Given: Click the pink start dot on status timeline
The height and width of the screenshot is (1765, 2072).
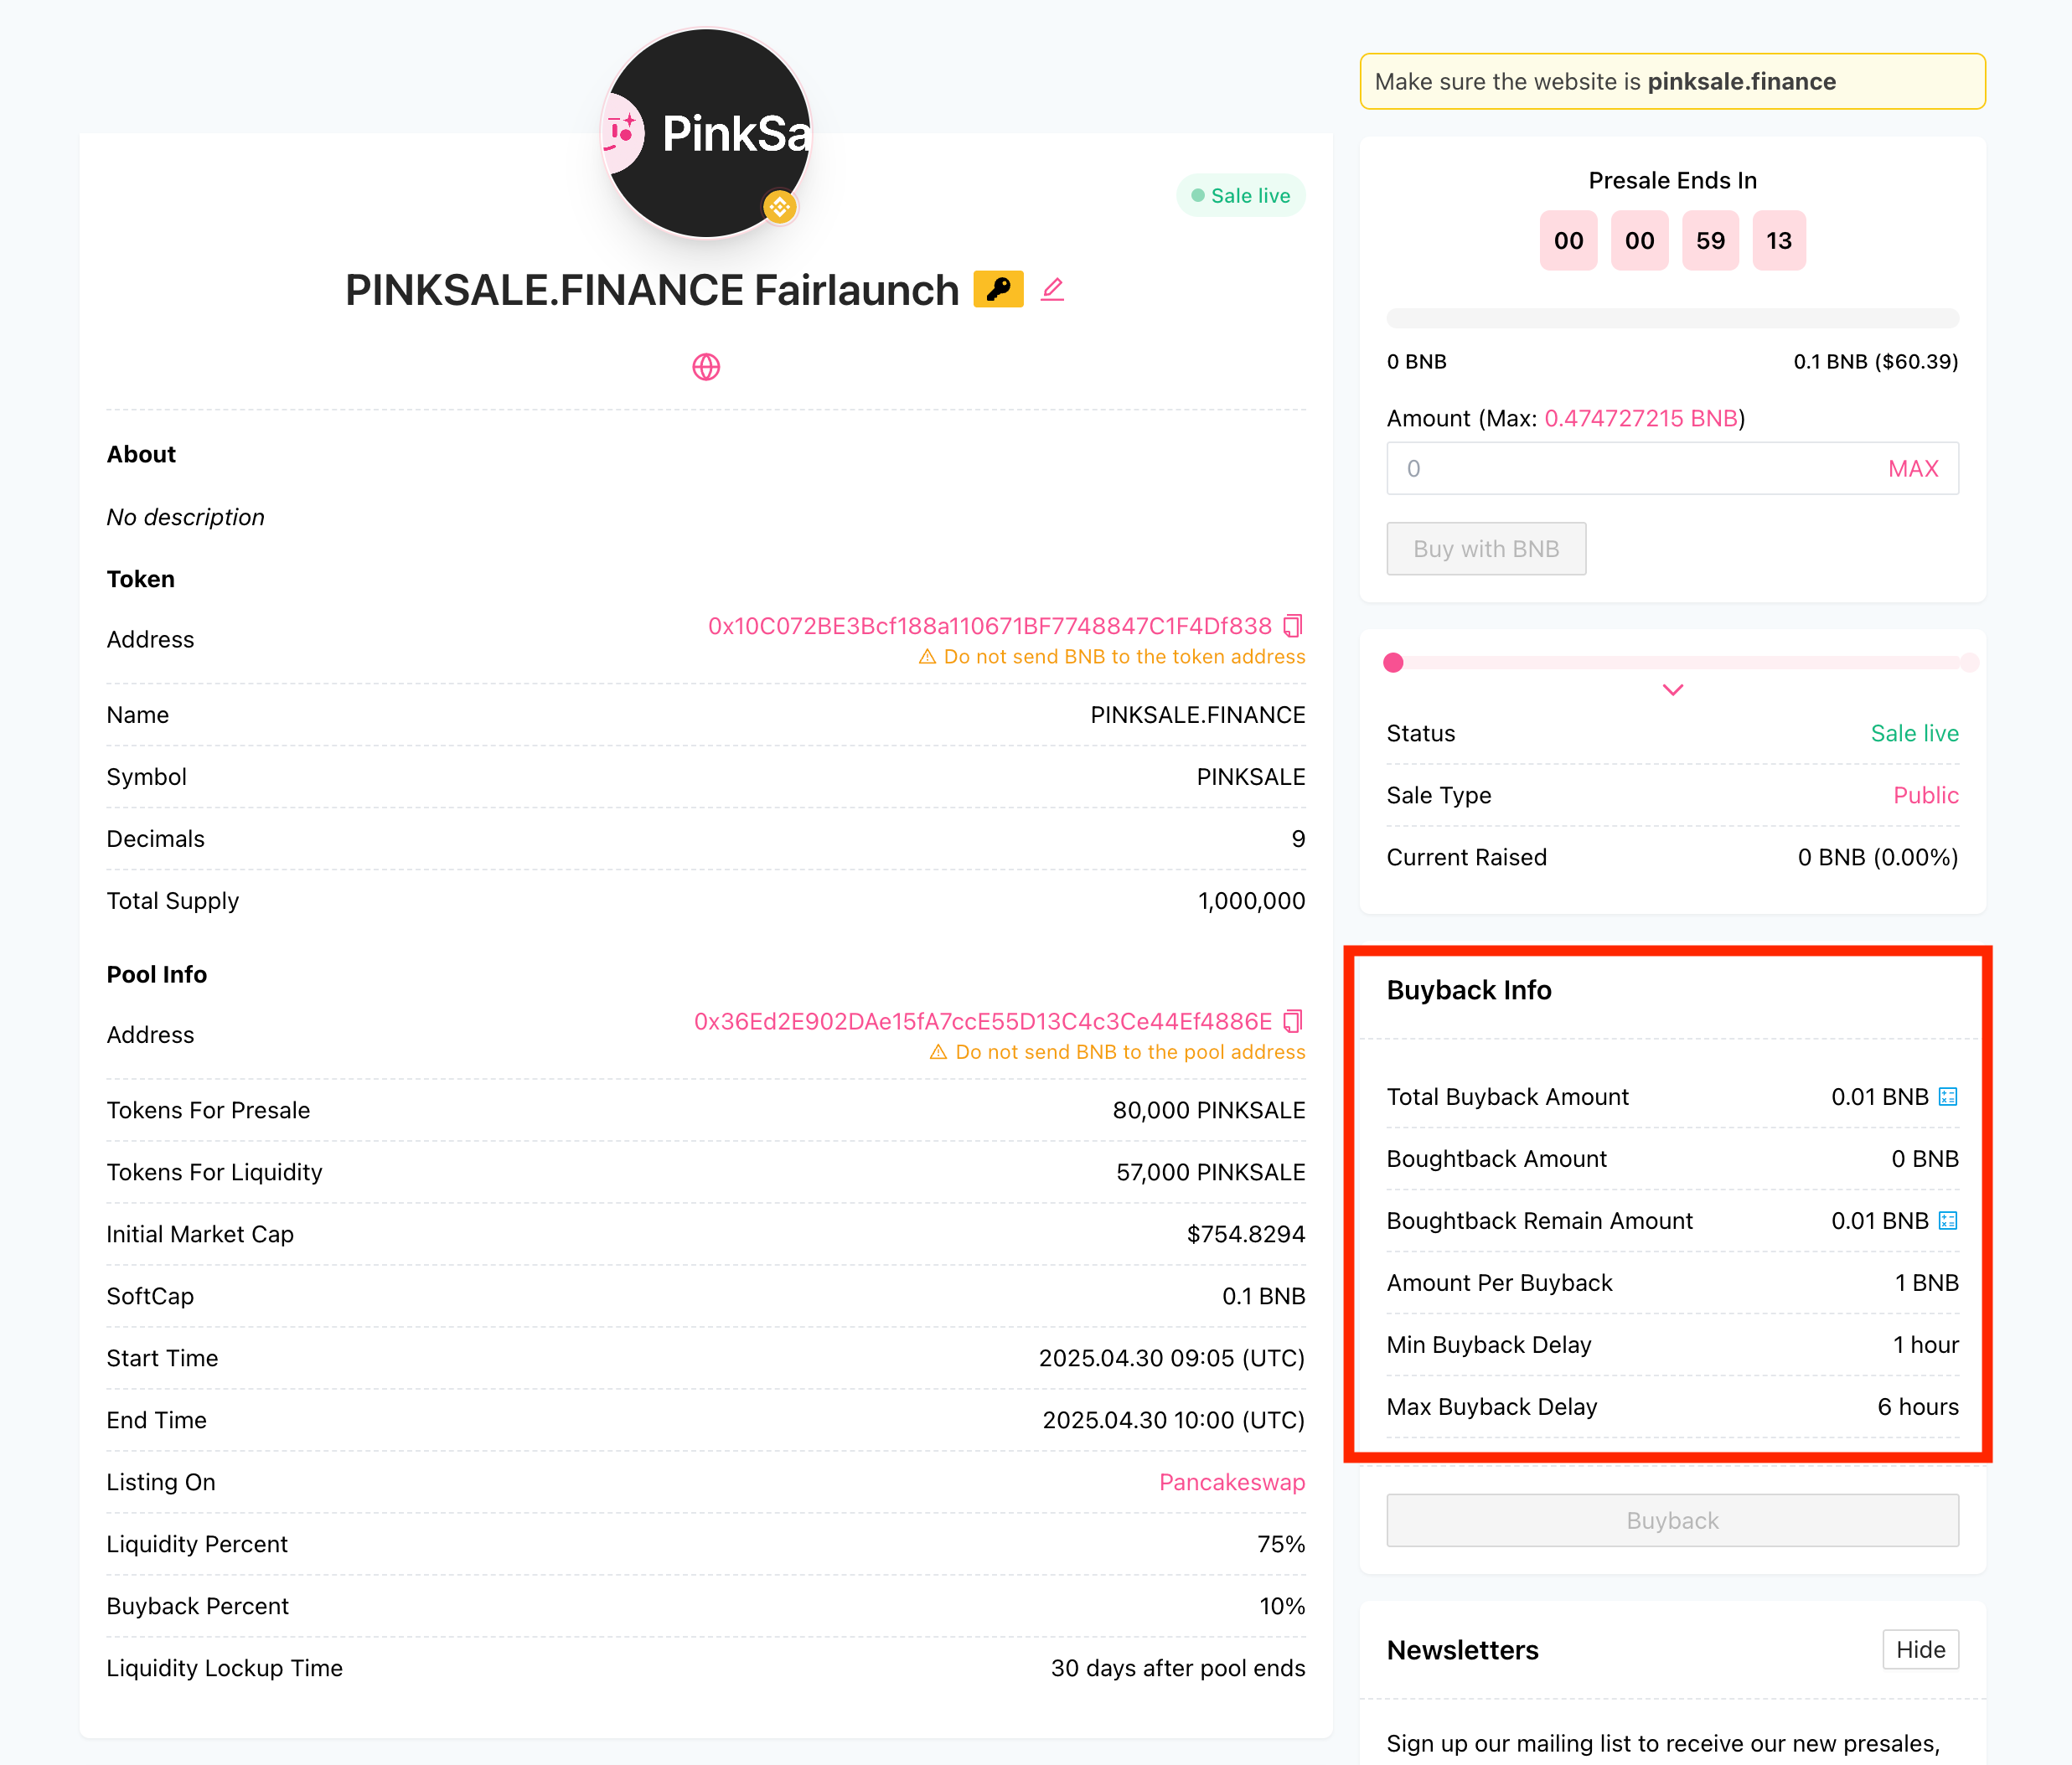Looking at the screenshot, I should point(1393,662).
